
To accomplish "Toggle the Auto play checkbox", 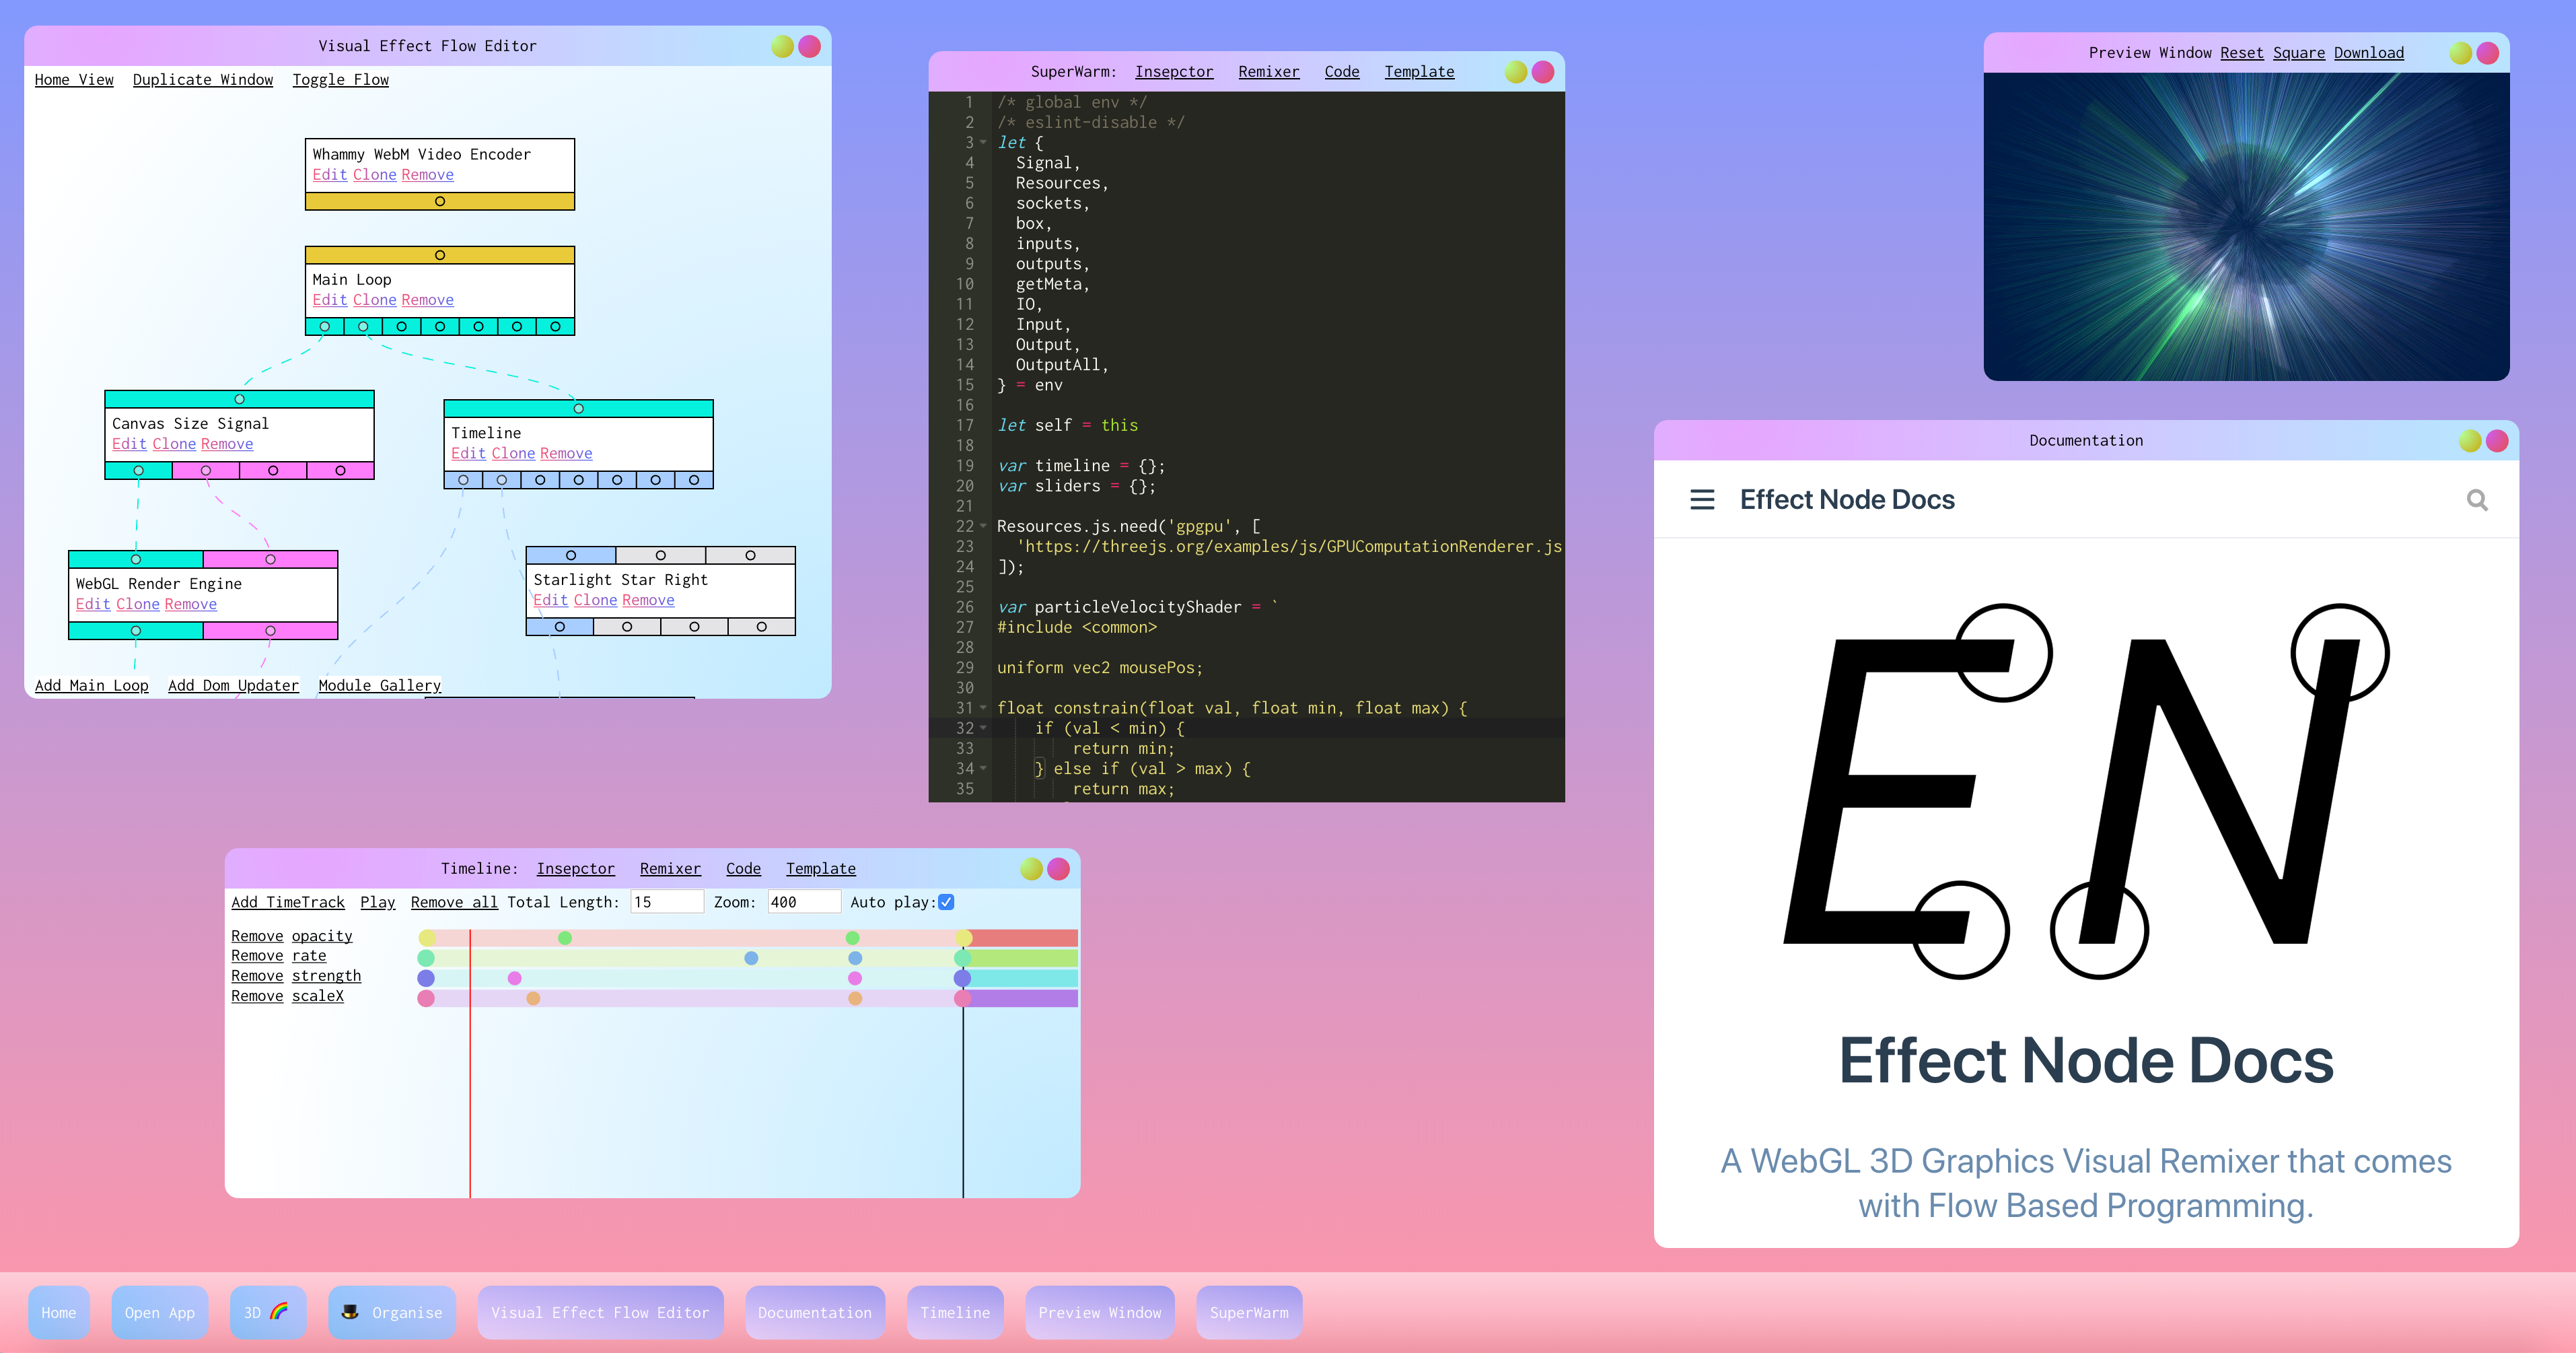I will coord(946,902).
